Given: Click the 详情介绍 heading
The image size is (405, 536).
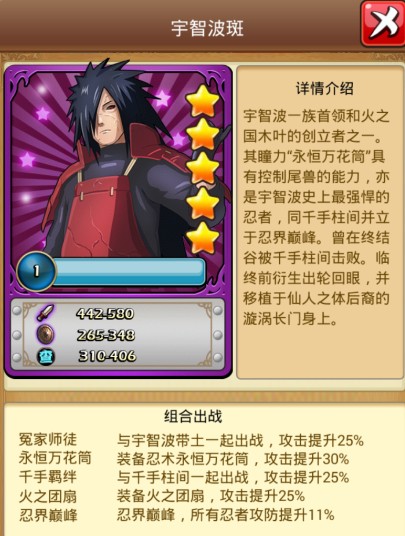Looking at the screenshot, I should point(324,89).
